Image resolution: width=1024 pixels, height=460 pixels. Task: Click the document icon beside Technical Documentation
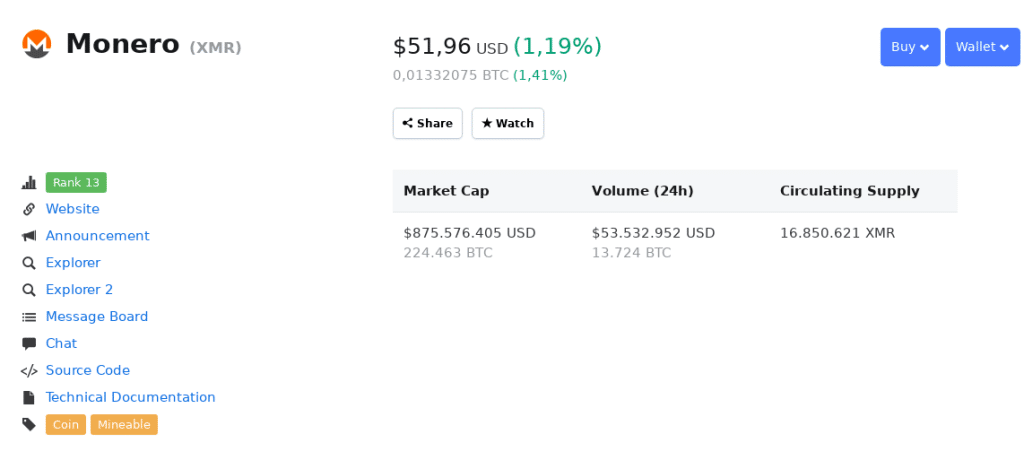(x=29, y=398)
